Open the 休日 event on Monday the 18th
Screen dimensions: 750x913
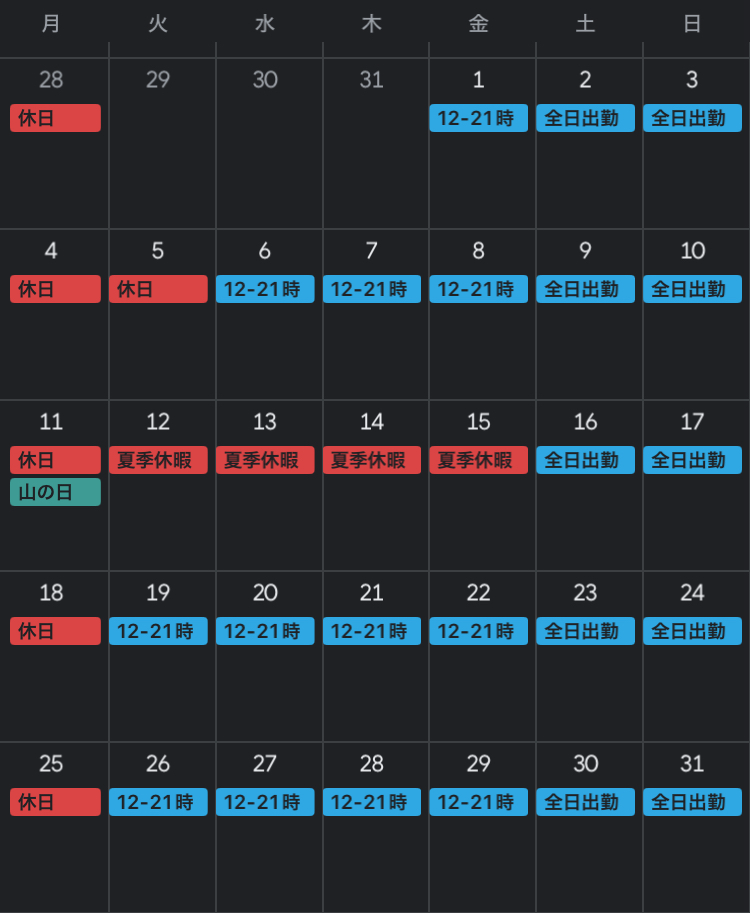coord(55,631)
